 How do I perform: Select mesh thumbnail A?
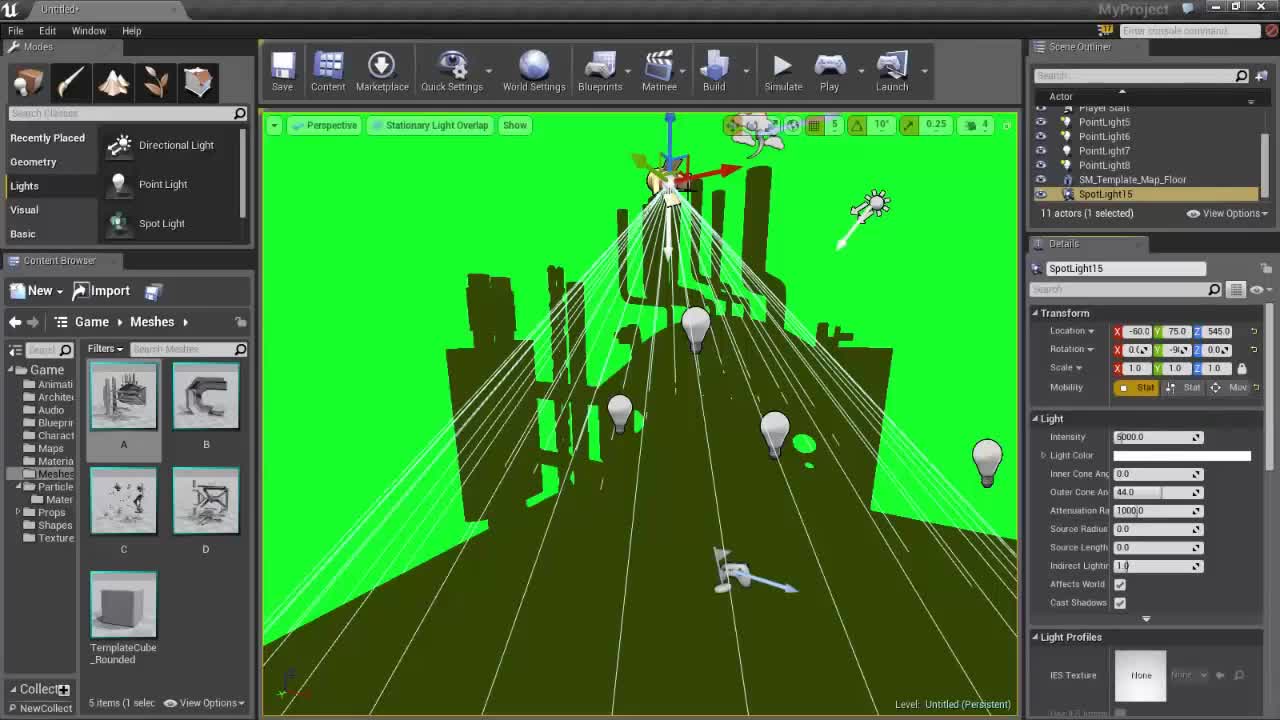(x=124, y=397)
